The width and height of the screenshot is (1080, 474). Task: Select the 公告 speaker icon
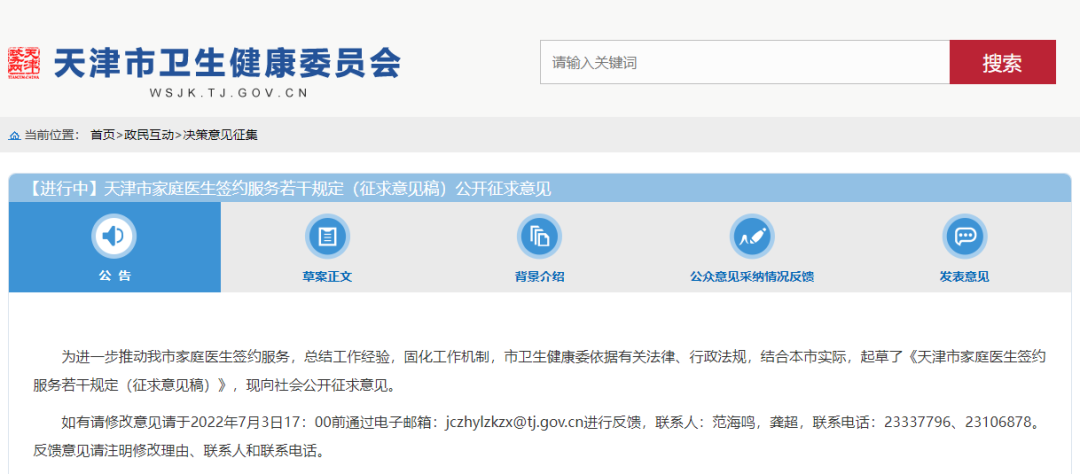114,236
